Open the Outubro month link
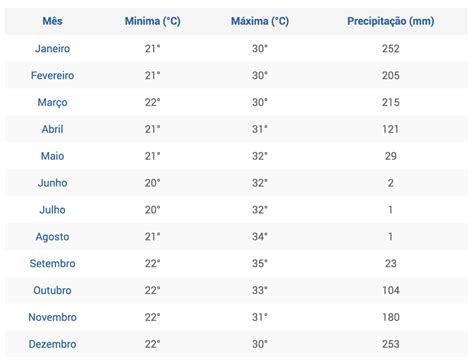The height and width of the screenshot is (363, 474). (x=52, y=290)
